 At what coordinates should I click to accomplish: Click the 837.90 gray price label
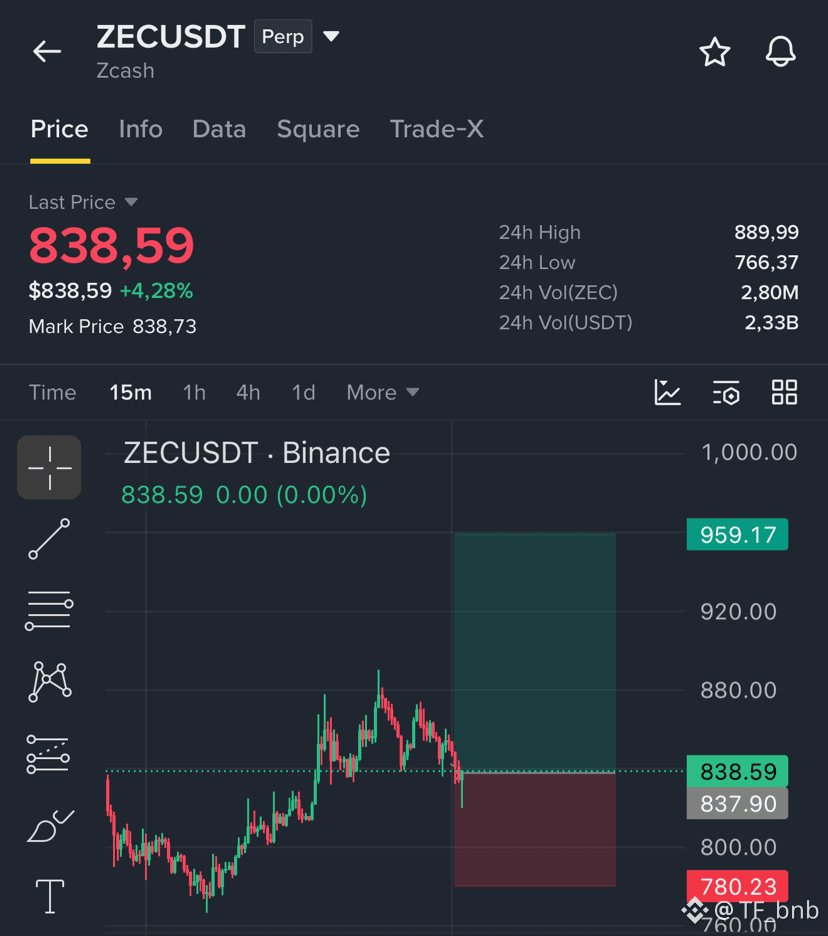pos(737,803)
